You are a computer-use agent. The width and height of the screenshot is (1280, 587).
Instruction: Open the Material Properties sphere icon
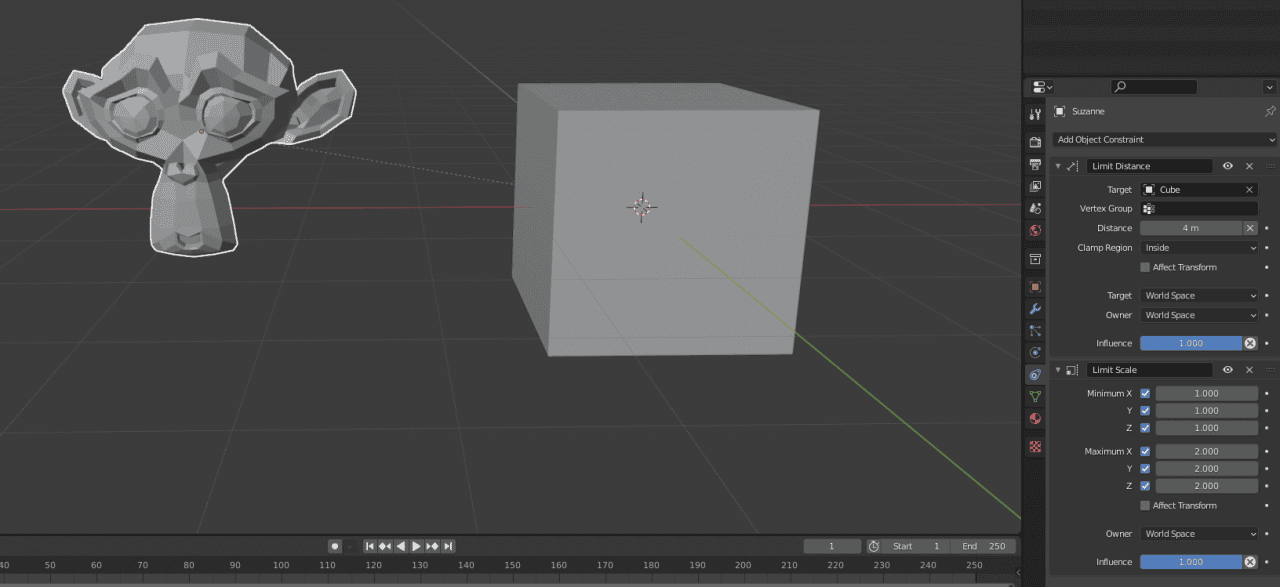[1035, 418]
